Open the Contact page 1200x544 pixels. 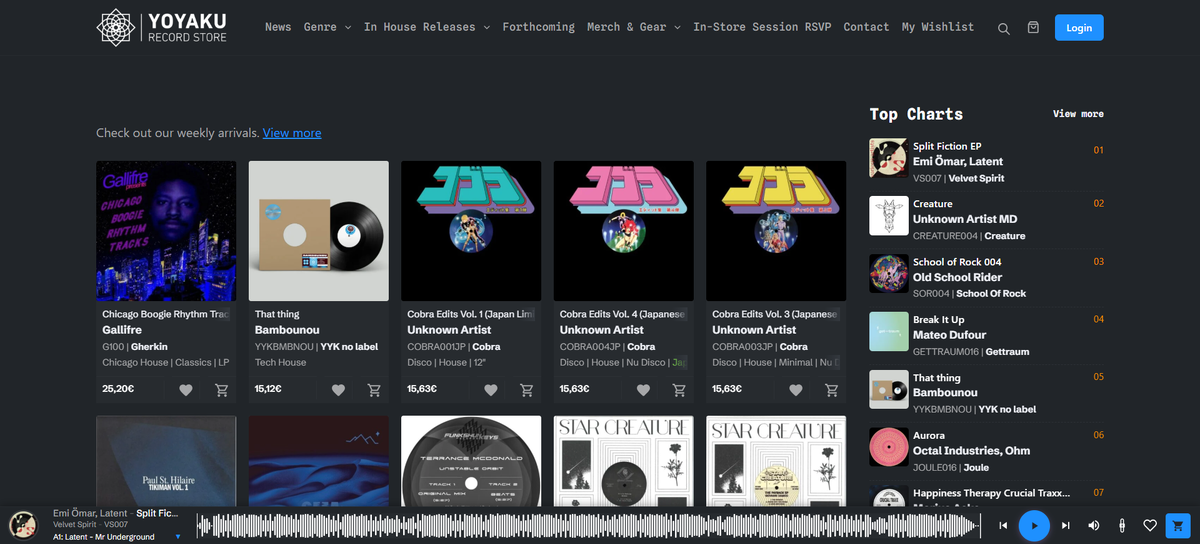(866, 27)
